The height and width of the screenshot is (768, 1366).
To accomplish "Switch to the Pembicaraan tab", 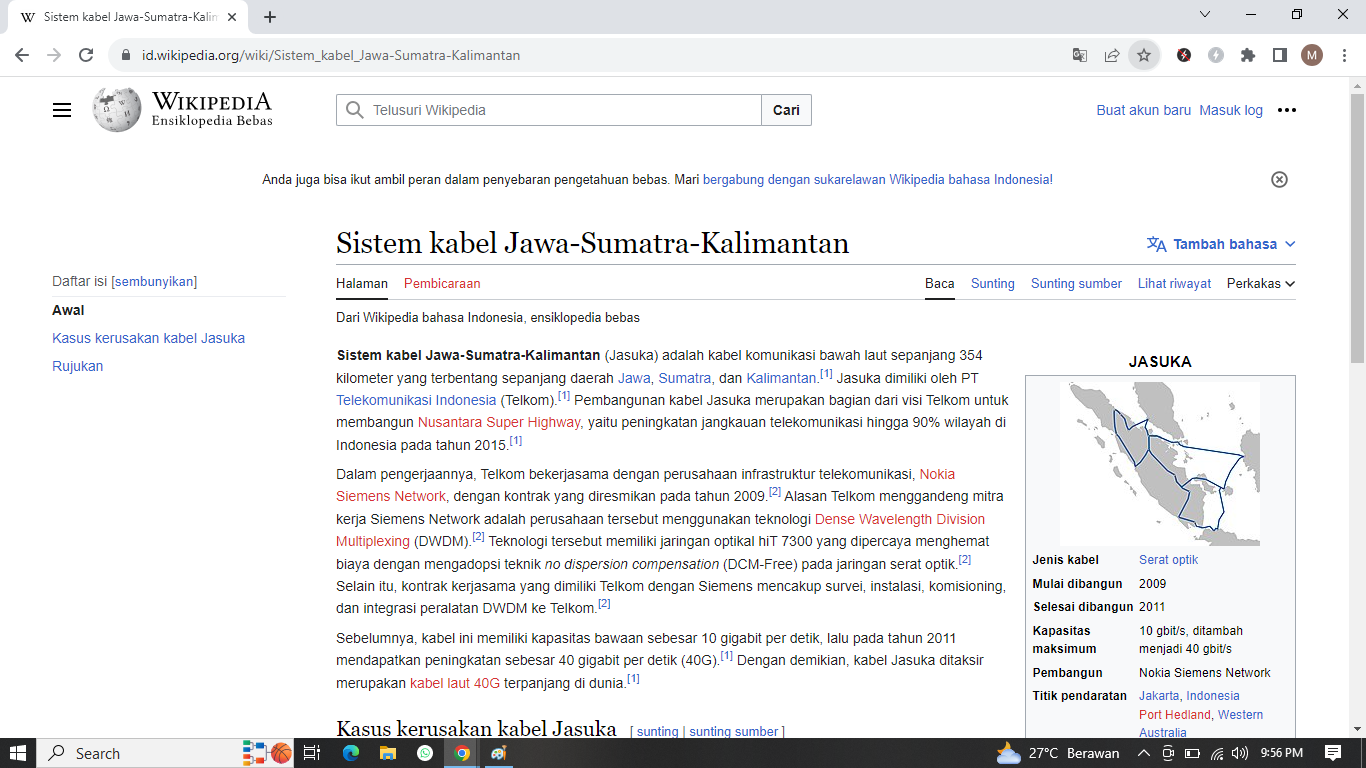I will [x=442, y=283].
